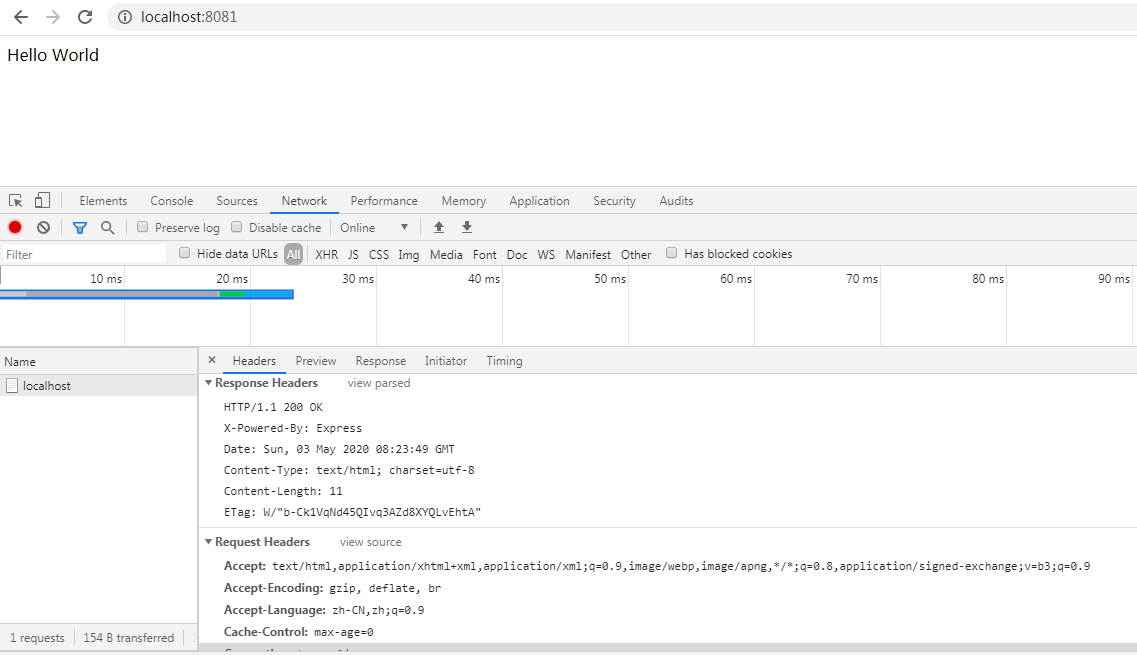
Task: Open the Security panel
Action: [614, 201]
